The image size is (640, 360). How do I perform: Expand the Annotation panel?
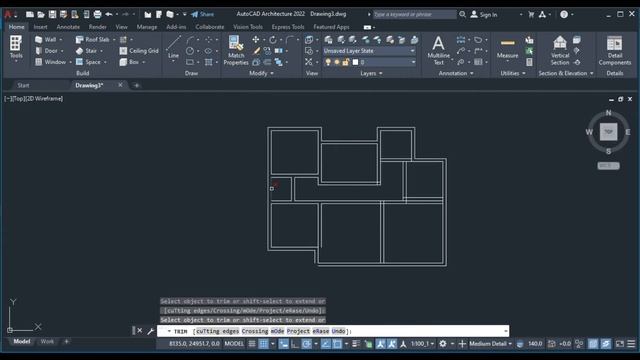[x=456, y=73]
